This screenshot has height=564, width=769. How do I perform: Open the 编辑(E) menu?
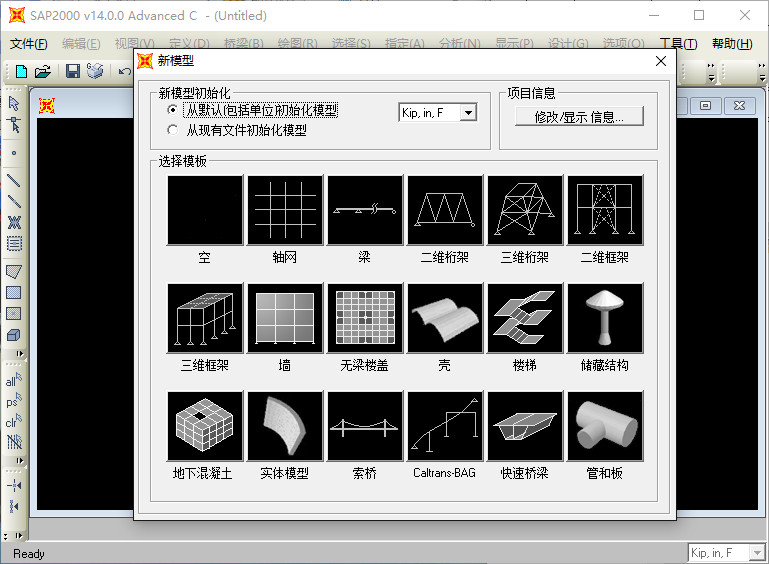coord(81,44)
